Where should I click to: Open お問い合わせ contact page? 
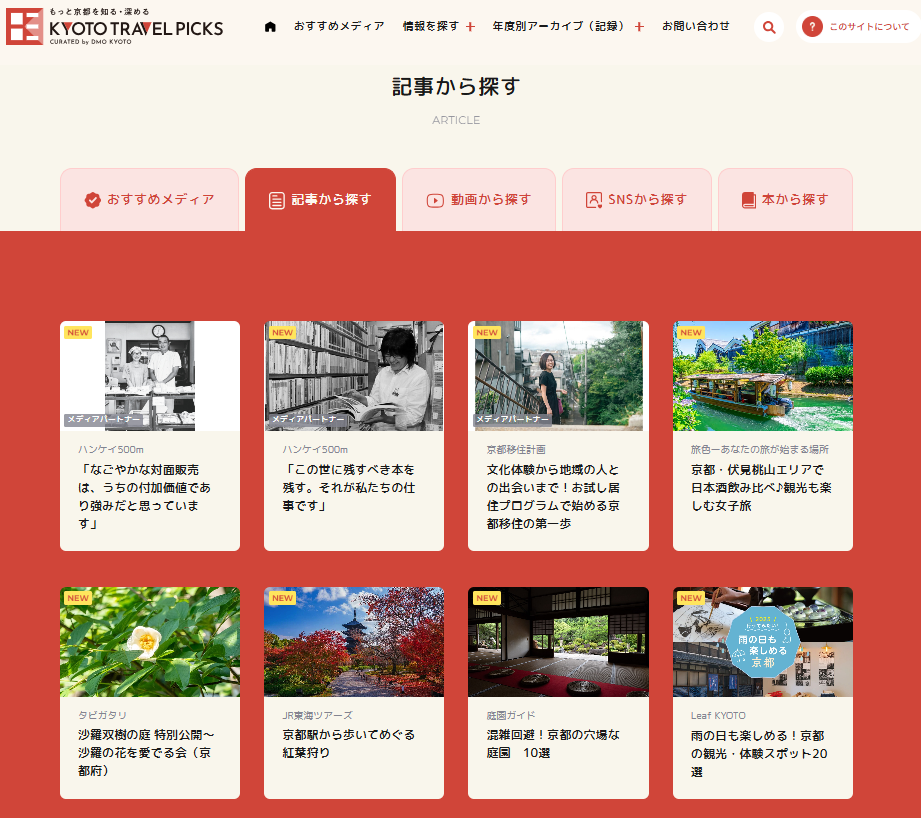(x=696, y=26)
